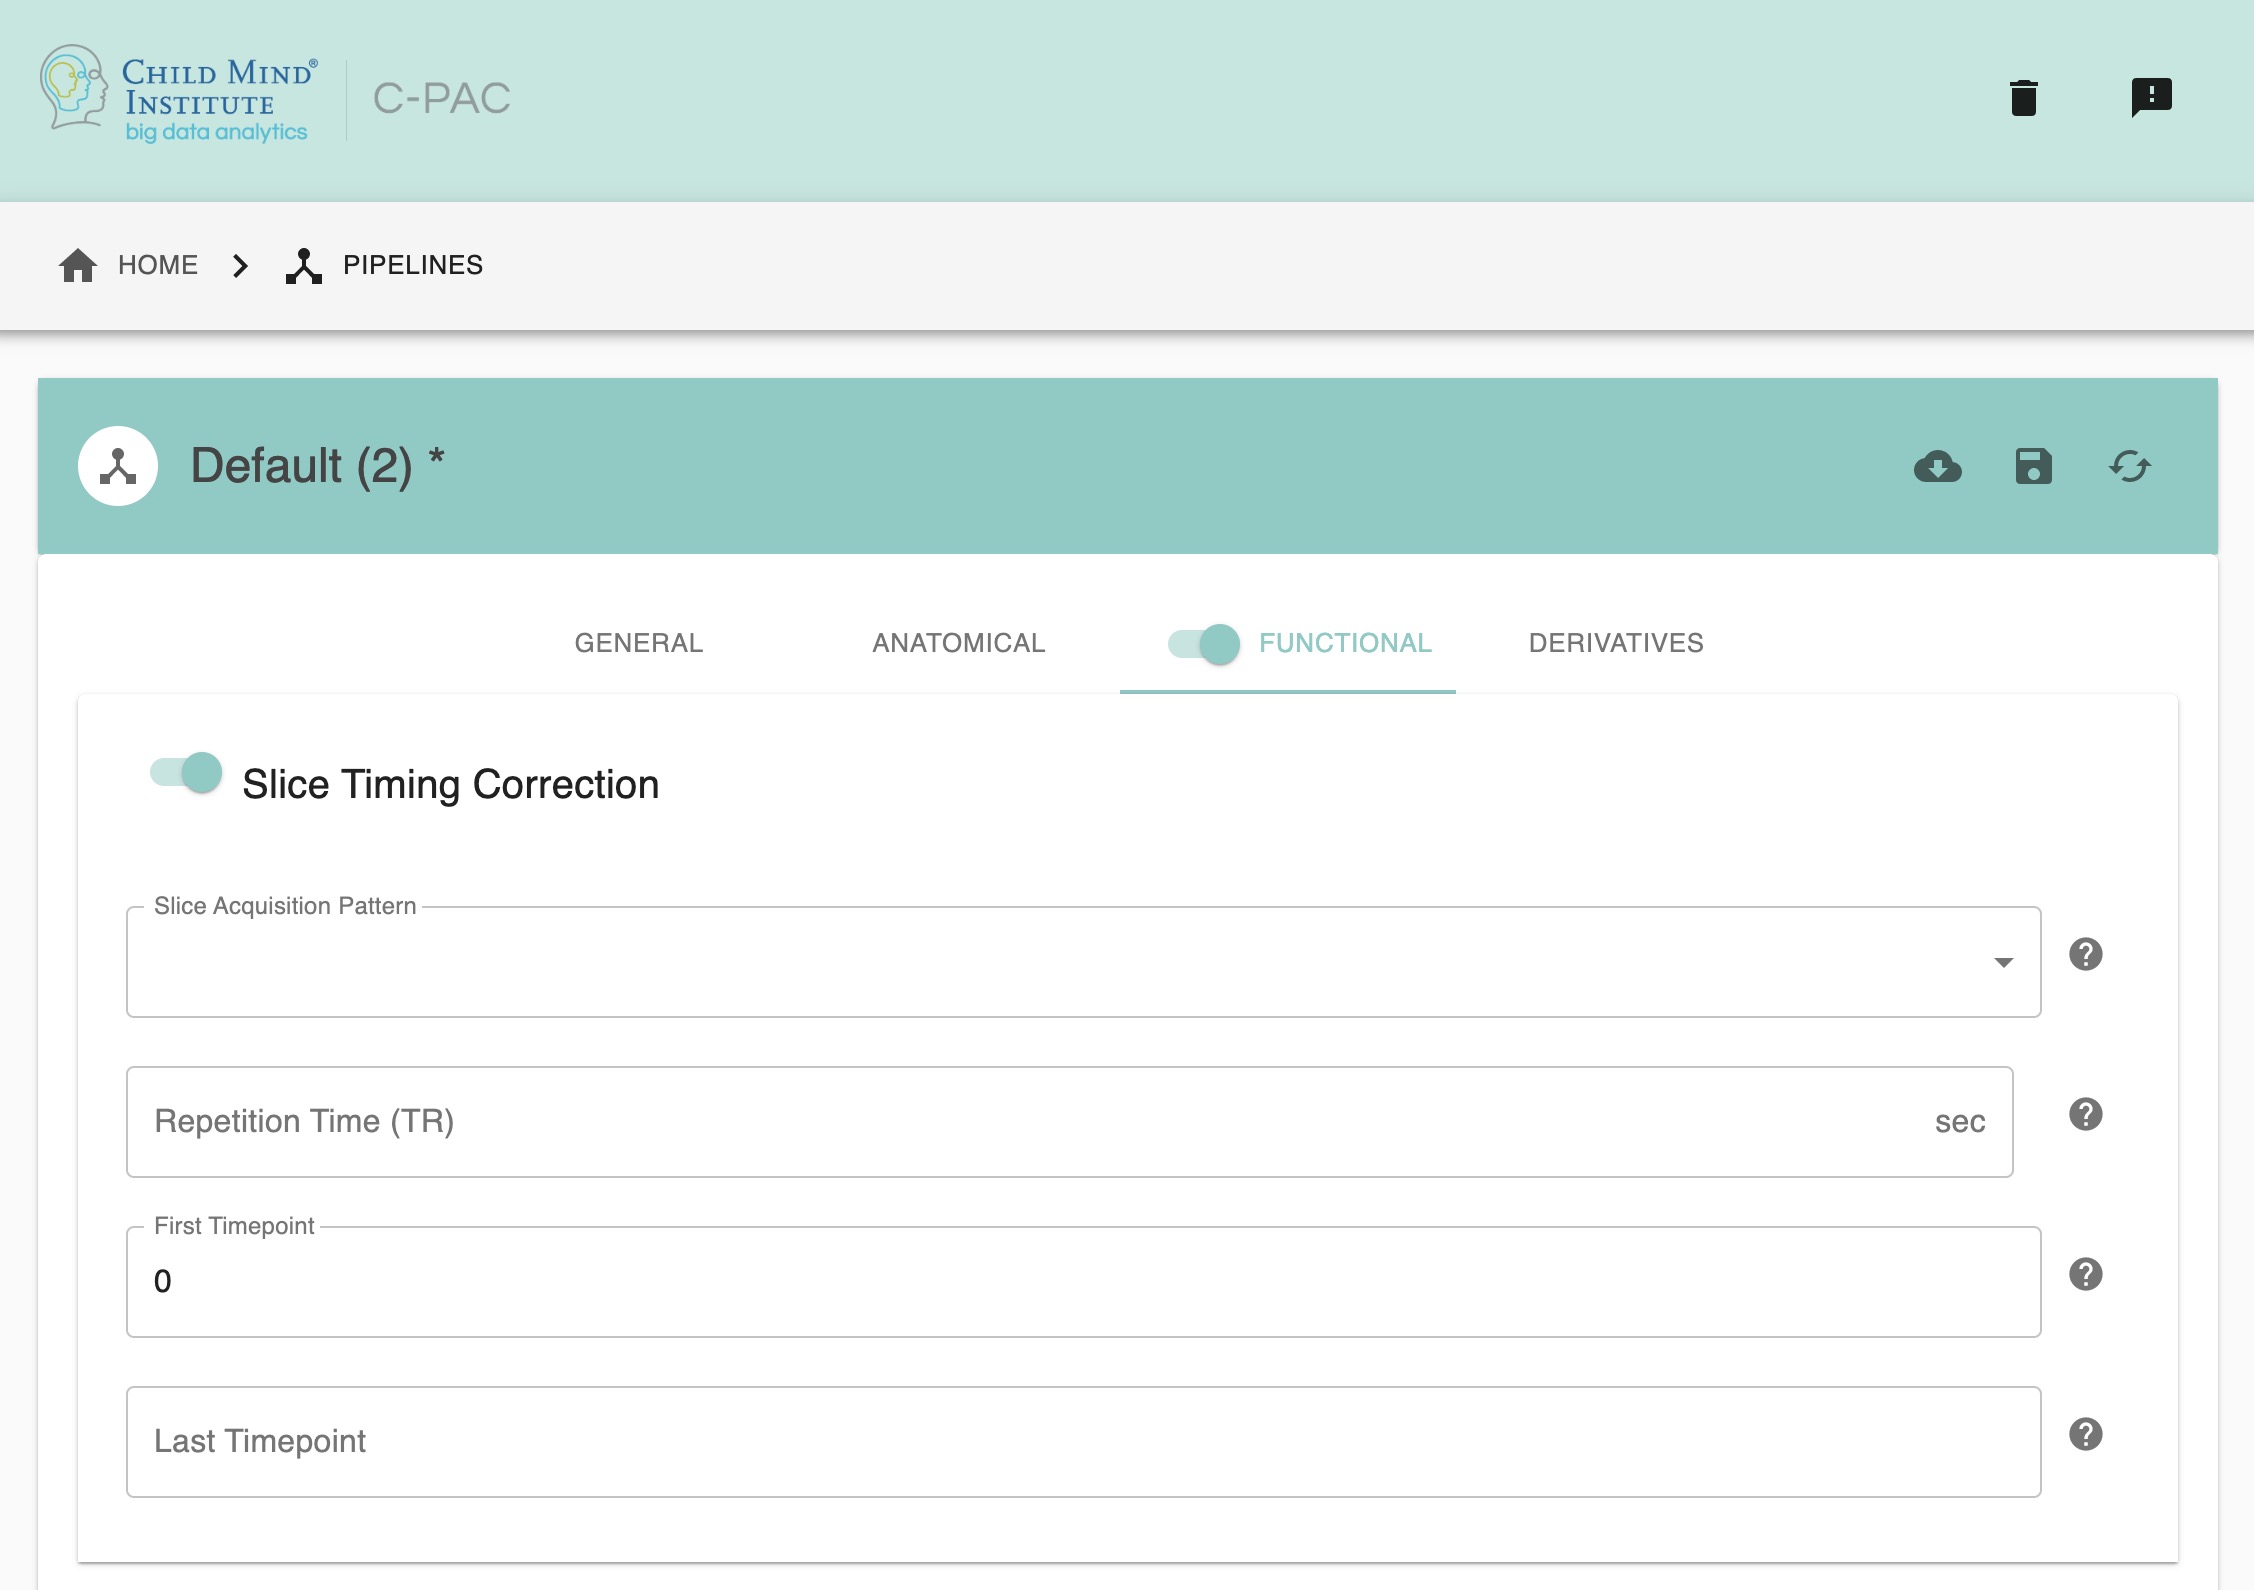Click the Child Mind Institute logo

click(x=180, y=98)
